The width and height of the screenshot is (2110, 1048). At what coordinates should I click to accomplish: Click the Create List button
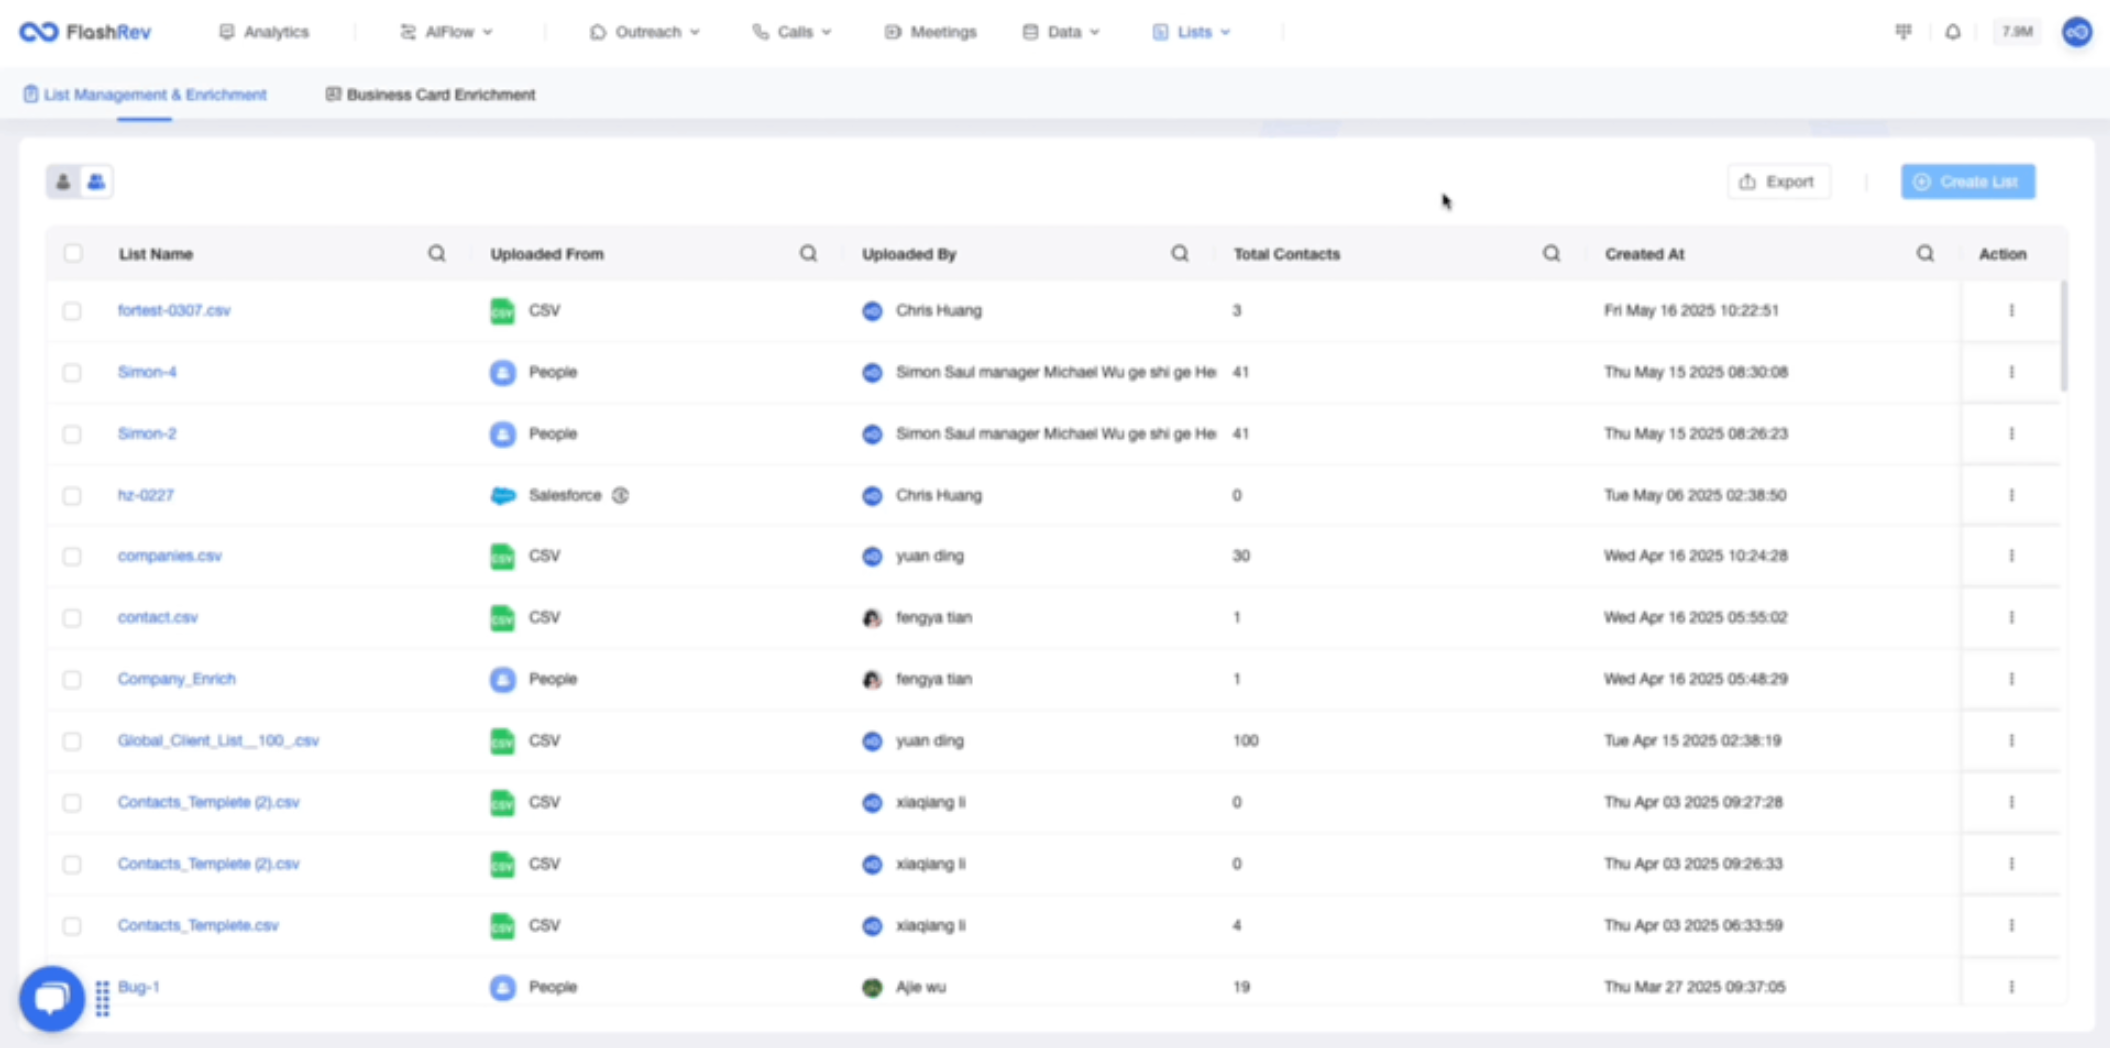click(x=1967, y=182)
